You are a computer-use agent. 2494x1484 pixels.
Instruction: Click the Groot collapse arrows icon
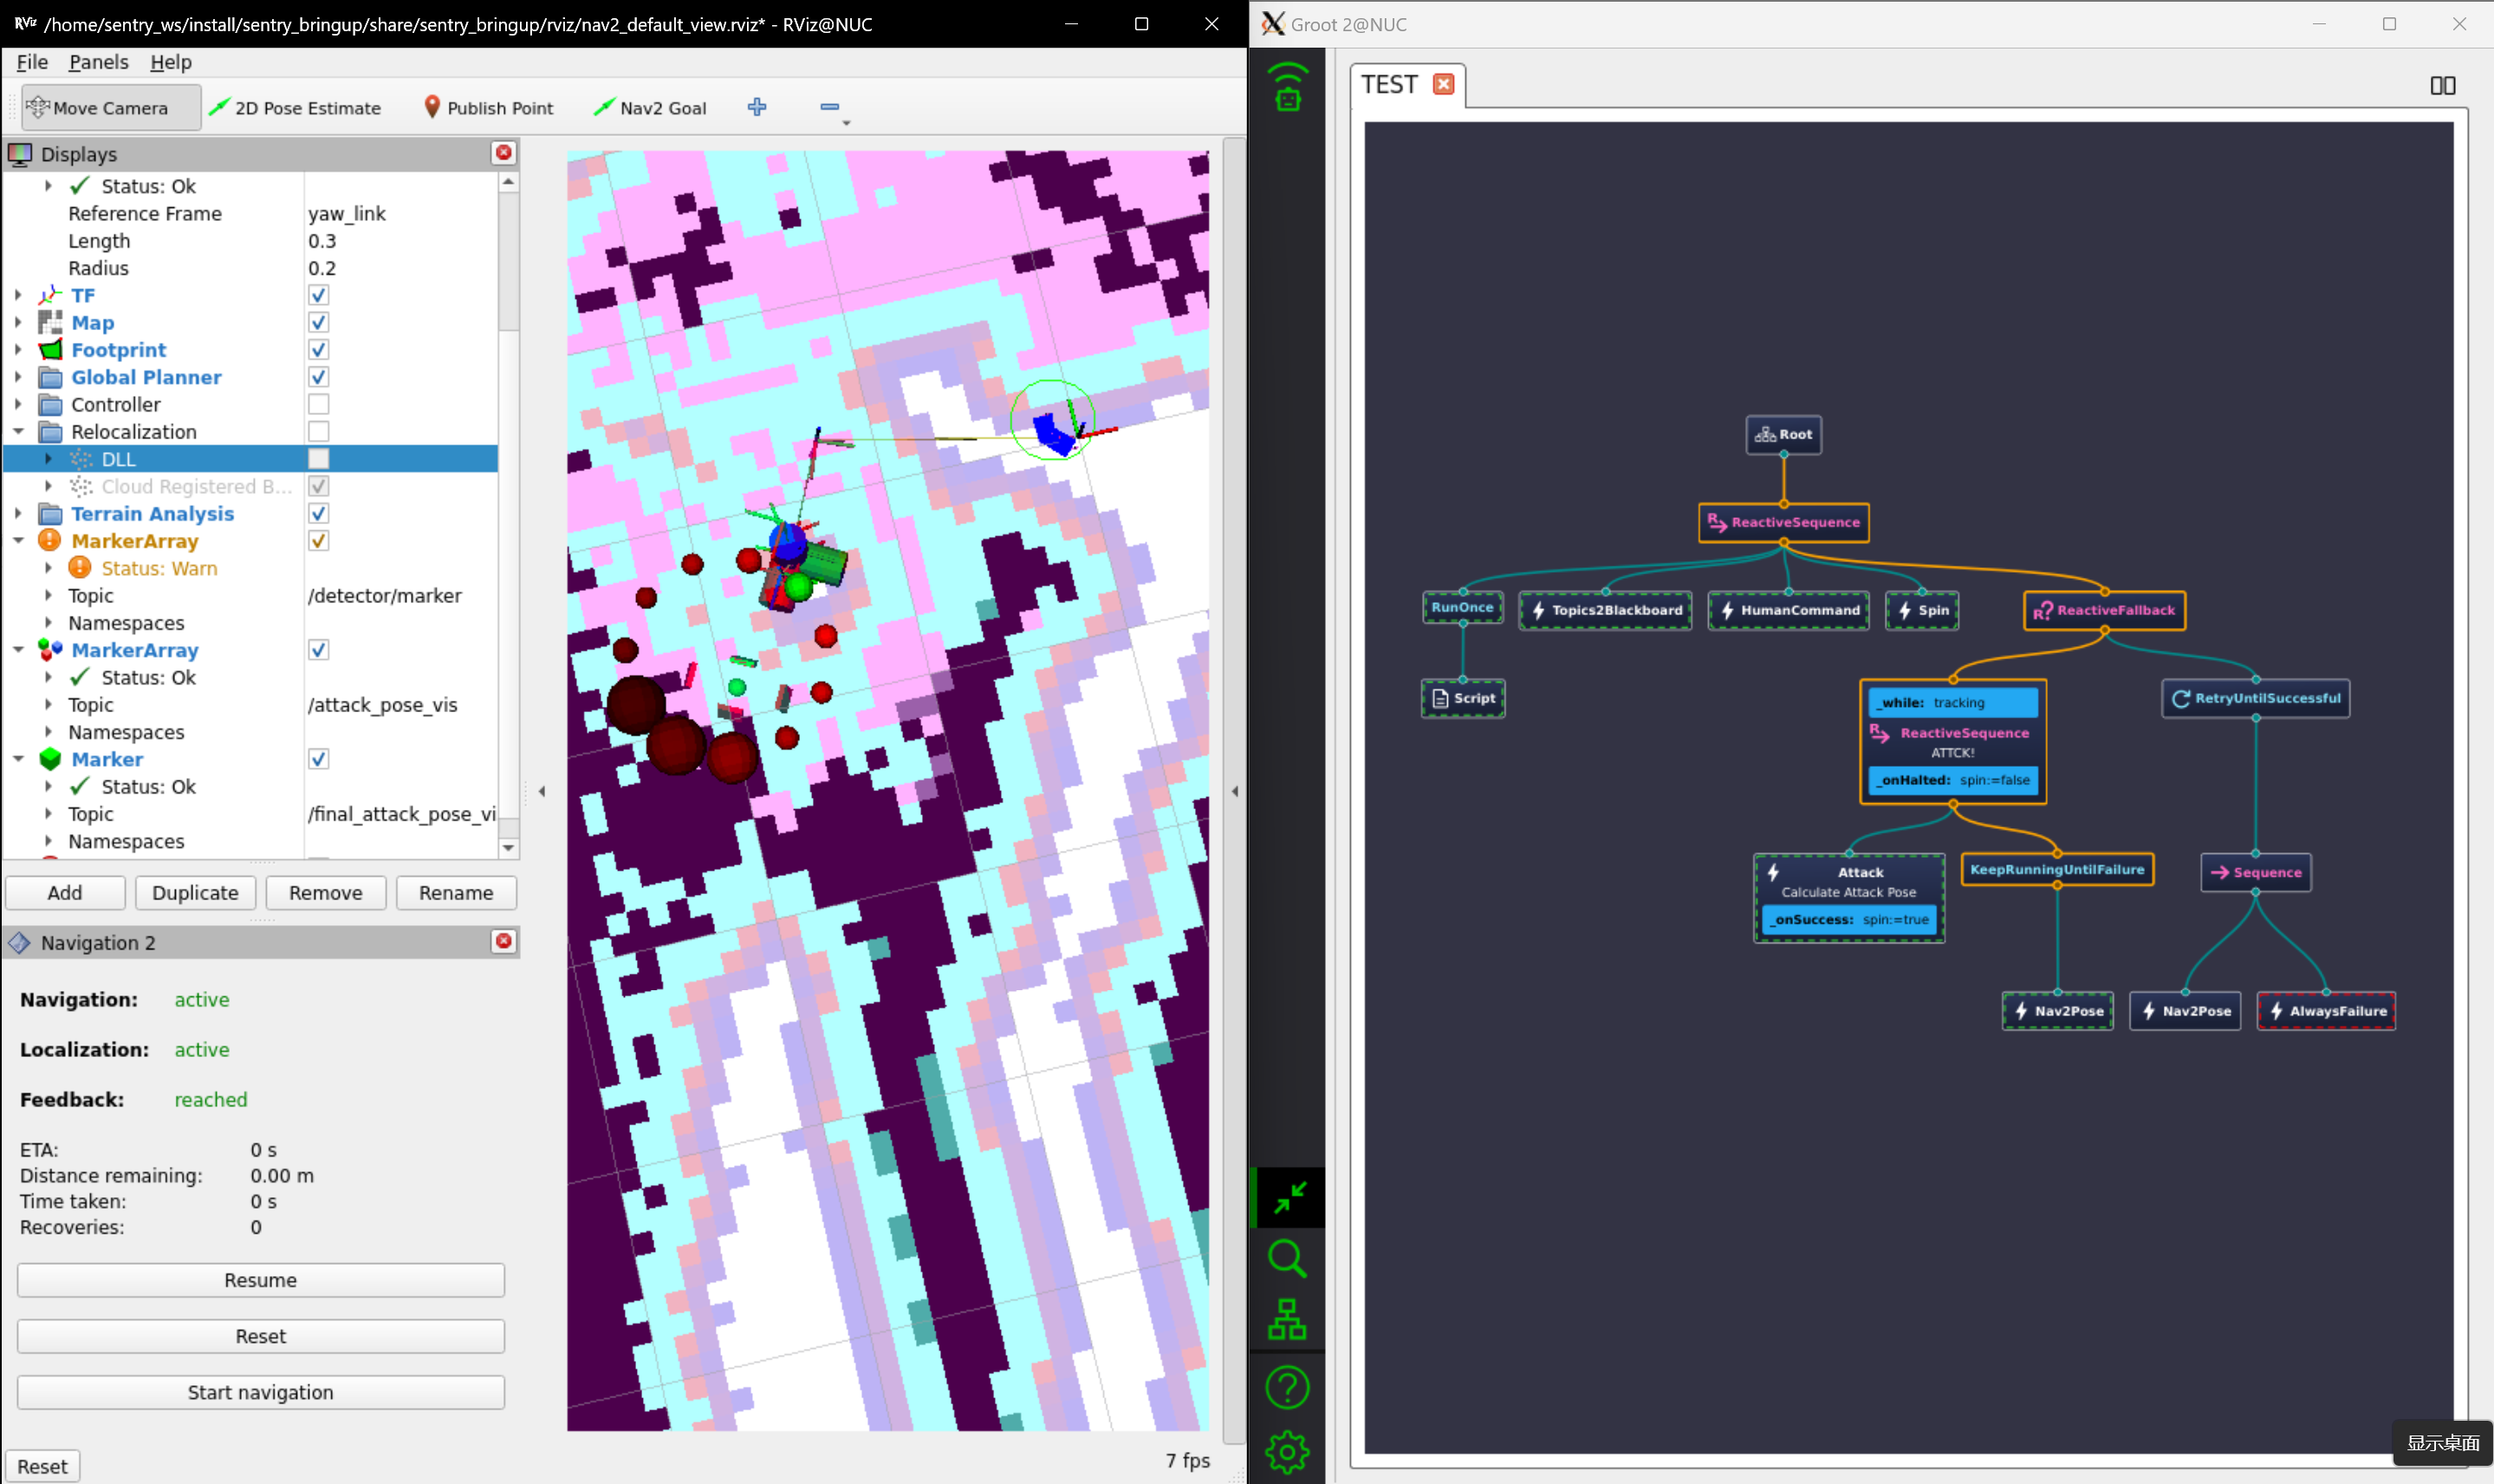1289,1197
